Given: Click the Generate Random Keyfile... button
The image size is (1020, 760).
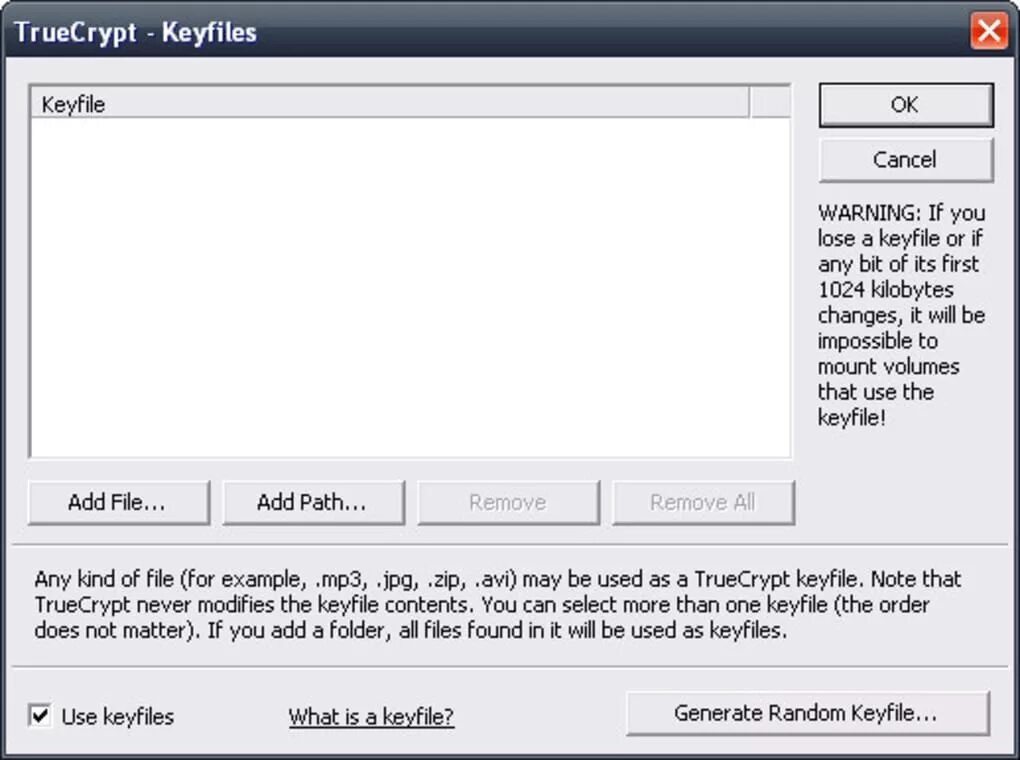Looking at the screenshot, I should point(807,713).
